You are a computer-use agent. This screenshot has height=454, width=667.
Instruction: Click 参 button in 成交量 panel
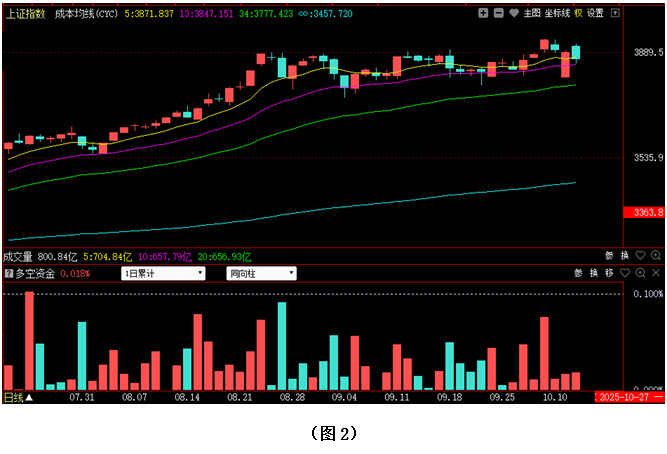[610, 256]
